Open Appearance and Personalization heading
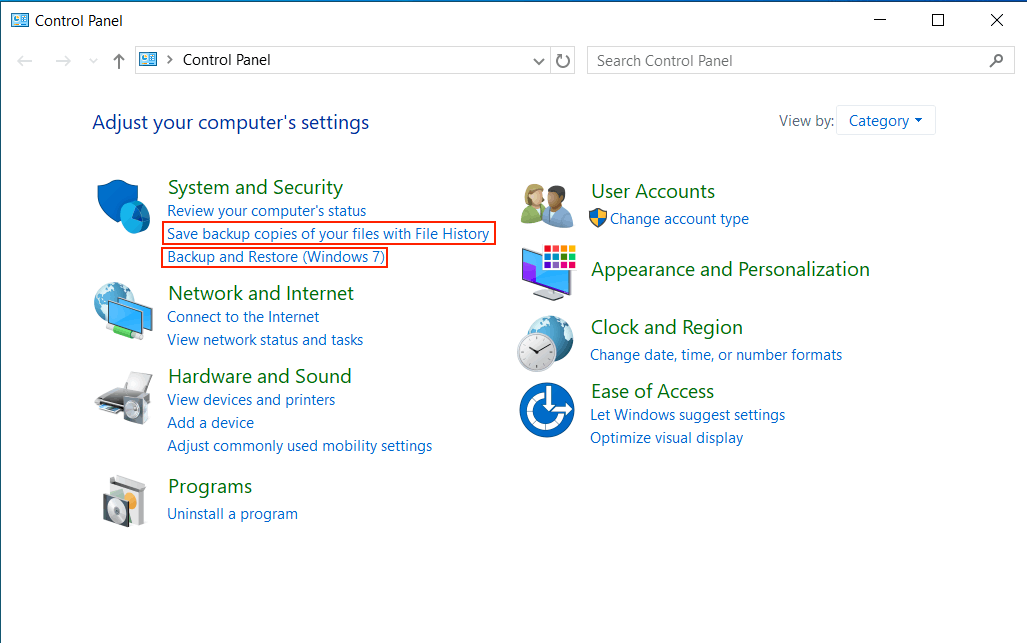Screen dimensions: 1027x643 click(x=730, y=270)
